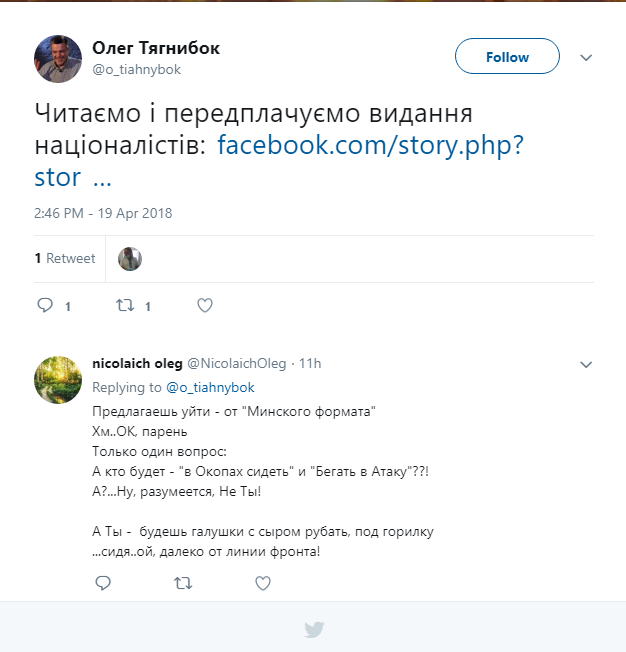Click the @o_tiahnybok handle under name
Viewport: 626px width, 652px height.
pyautogui.click(x=137, y=70)
